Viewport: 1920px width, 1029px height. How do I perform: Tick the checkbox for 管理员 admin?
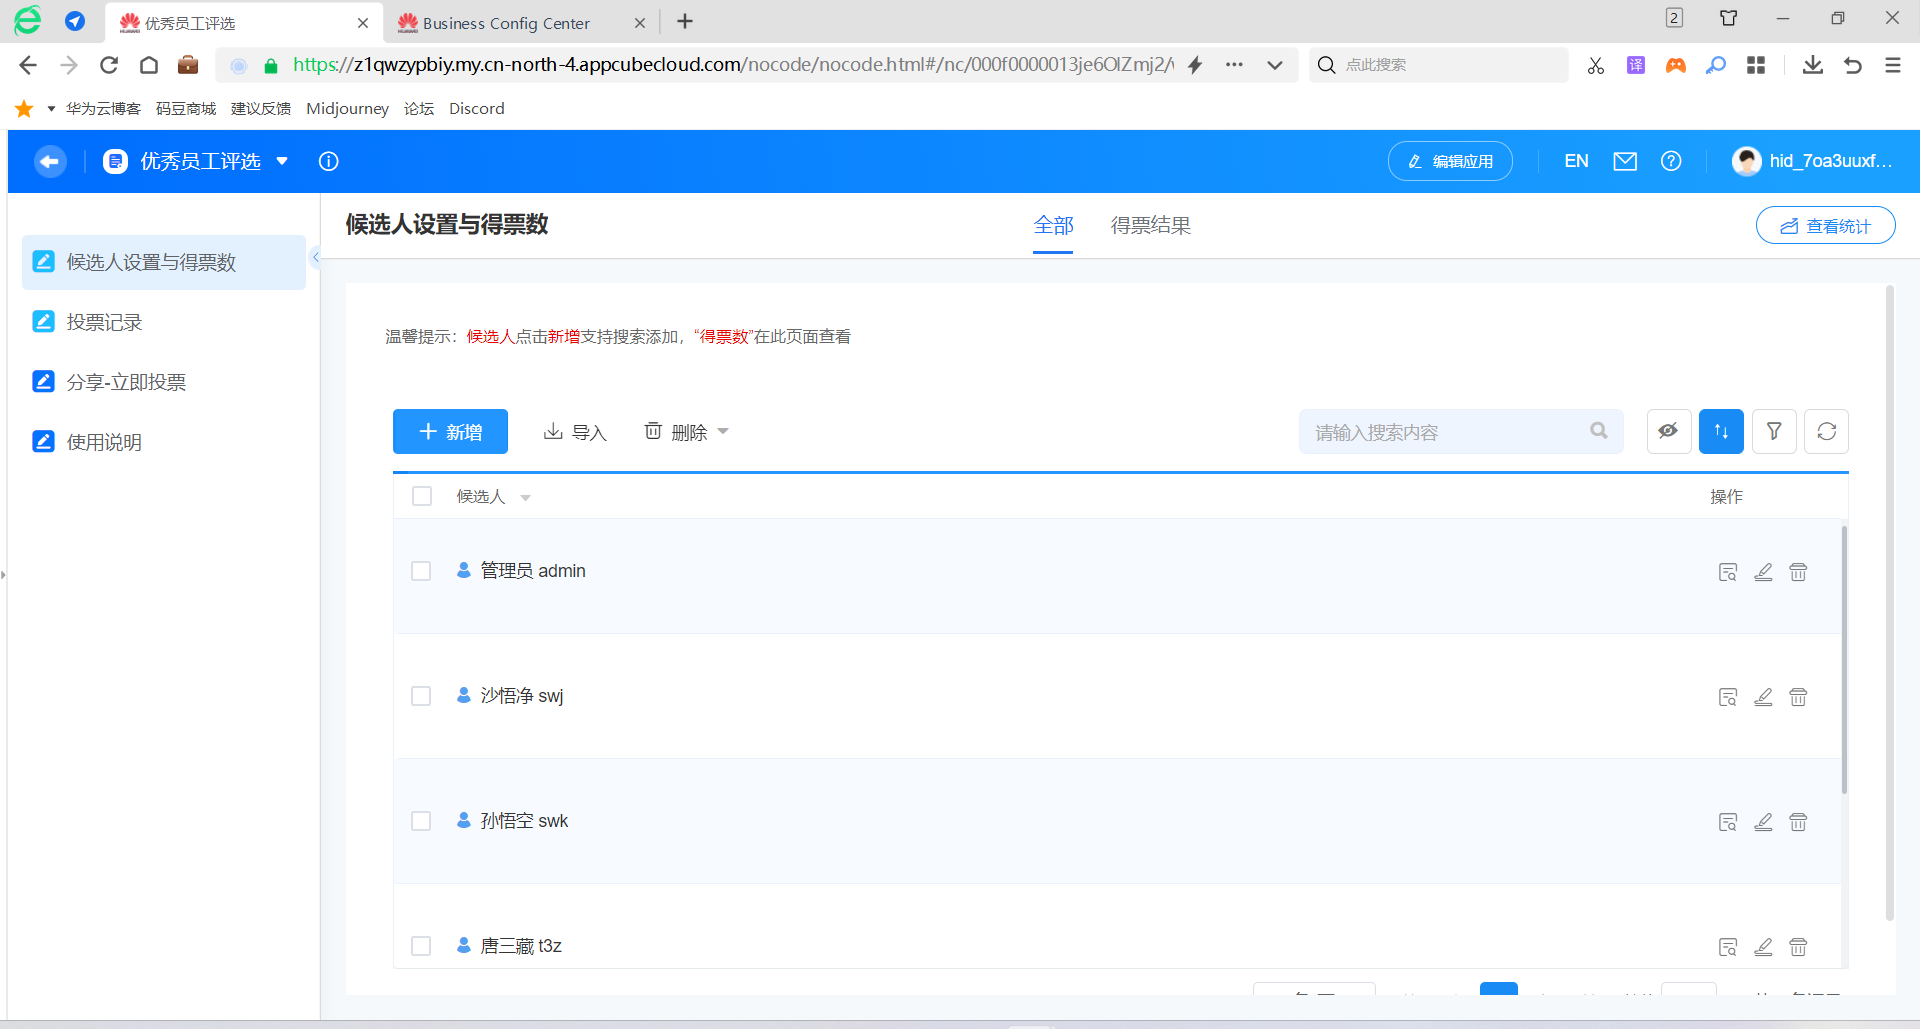(x=421, y=571)
